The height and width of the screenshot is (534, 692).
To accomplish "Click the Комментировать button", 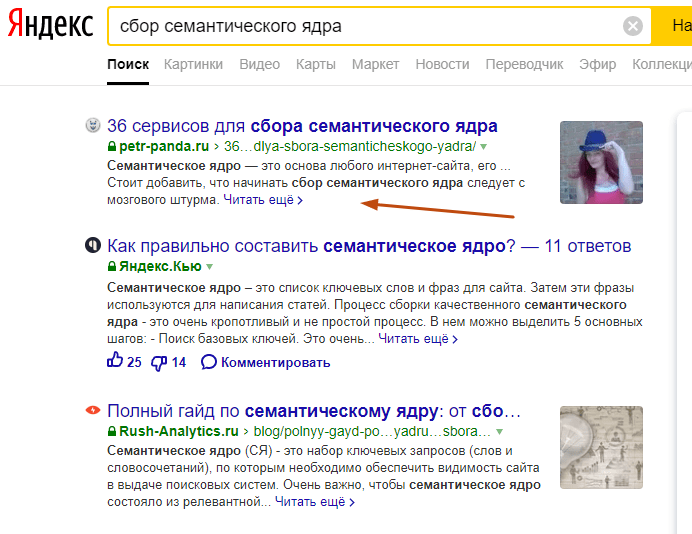I will coord(265,362).
